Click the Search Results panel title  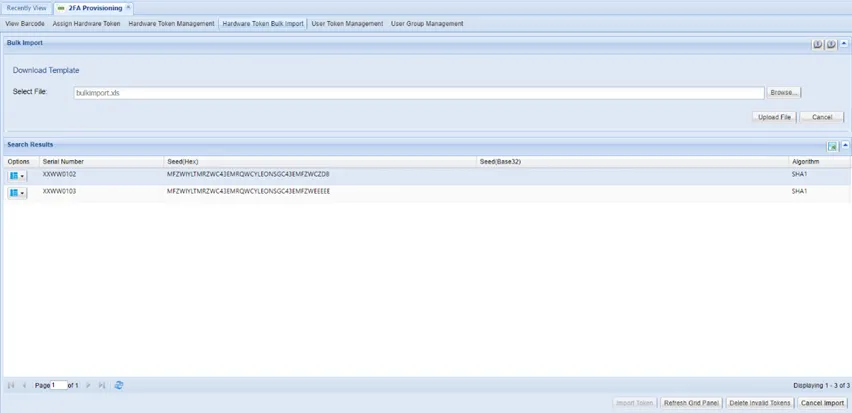(30, 145)
